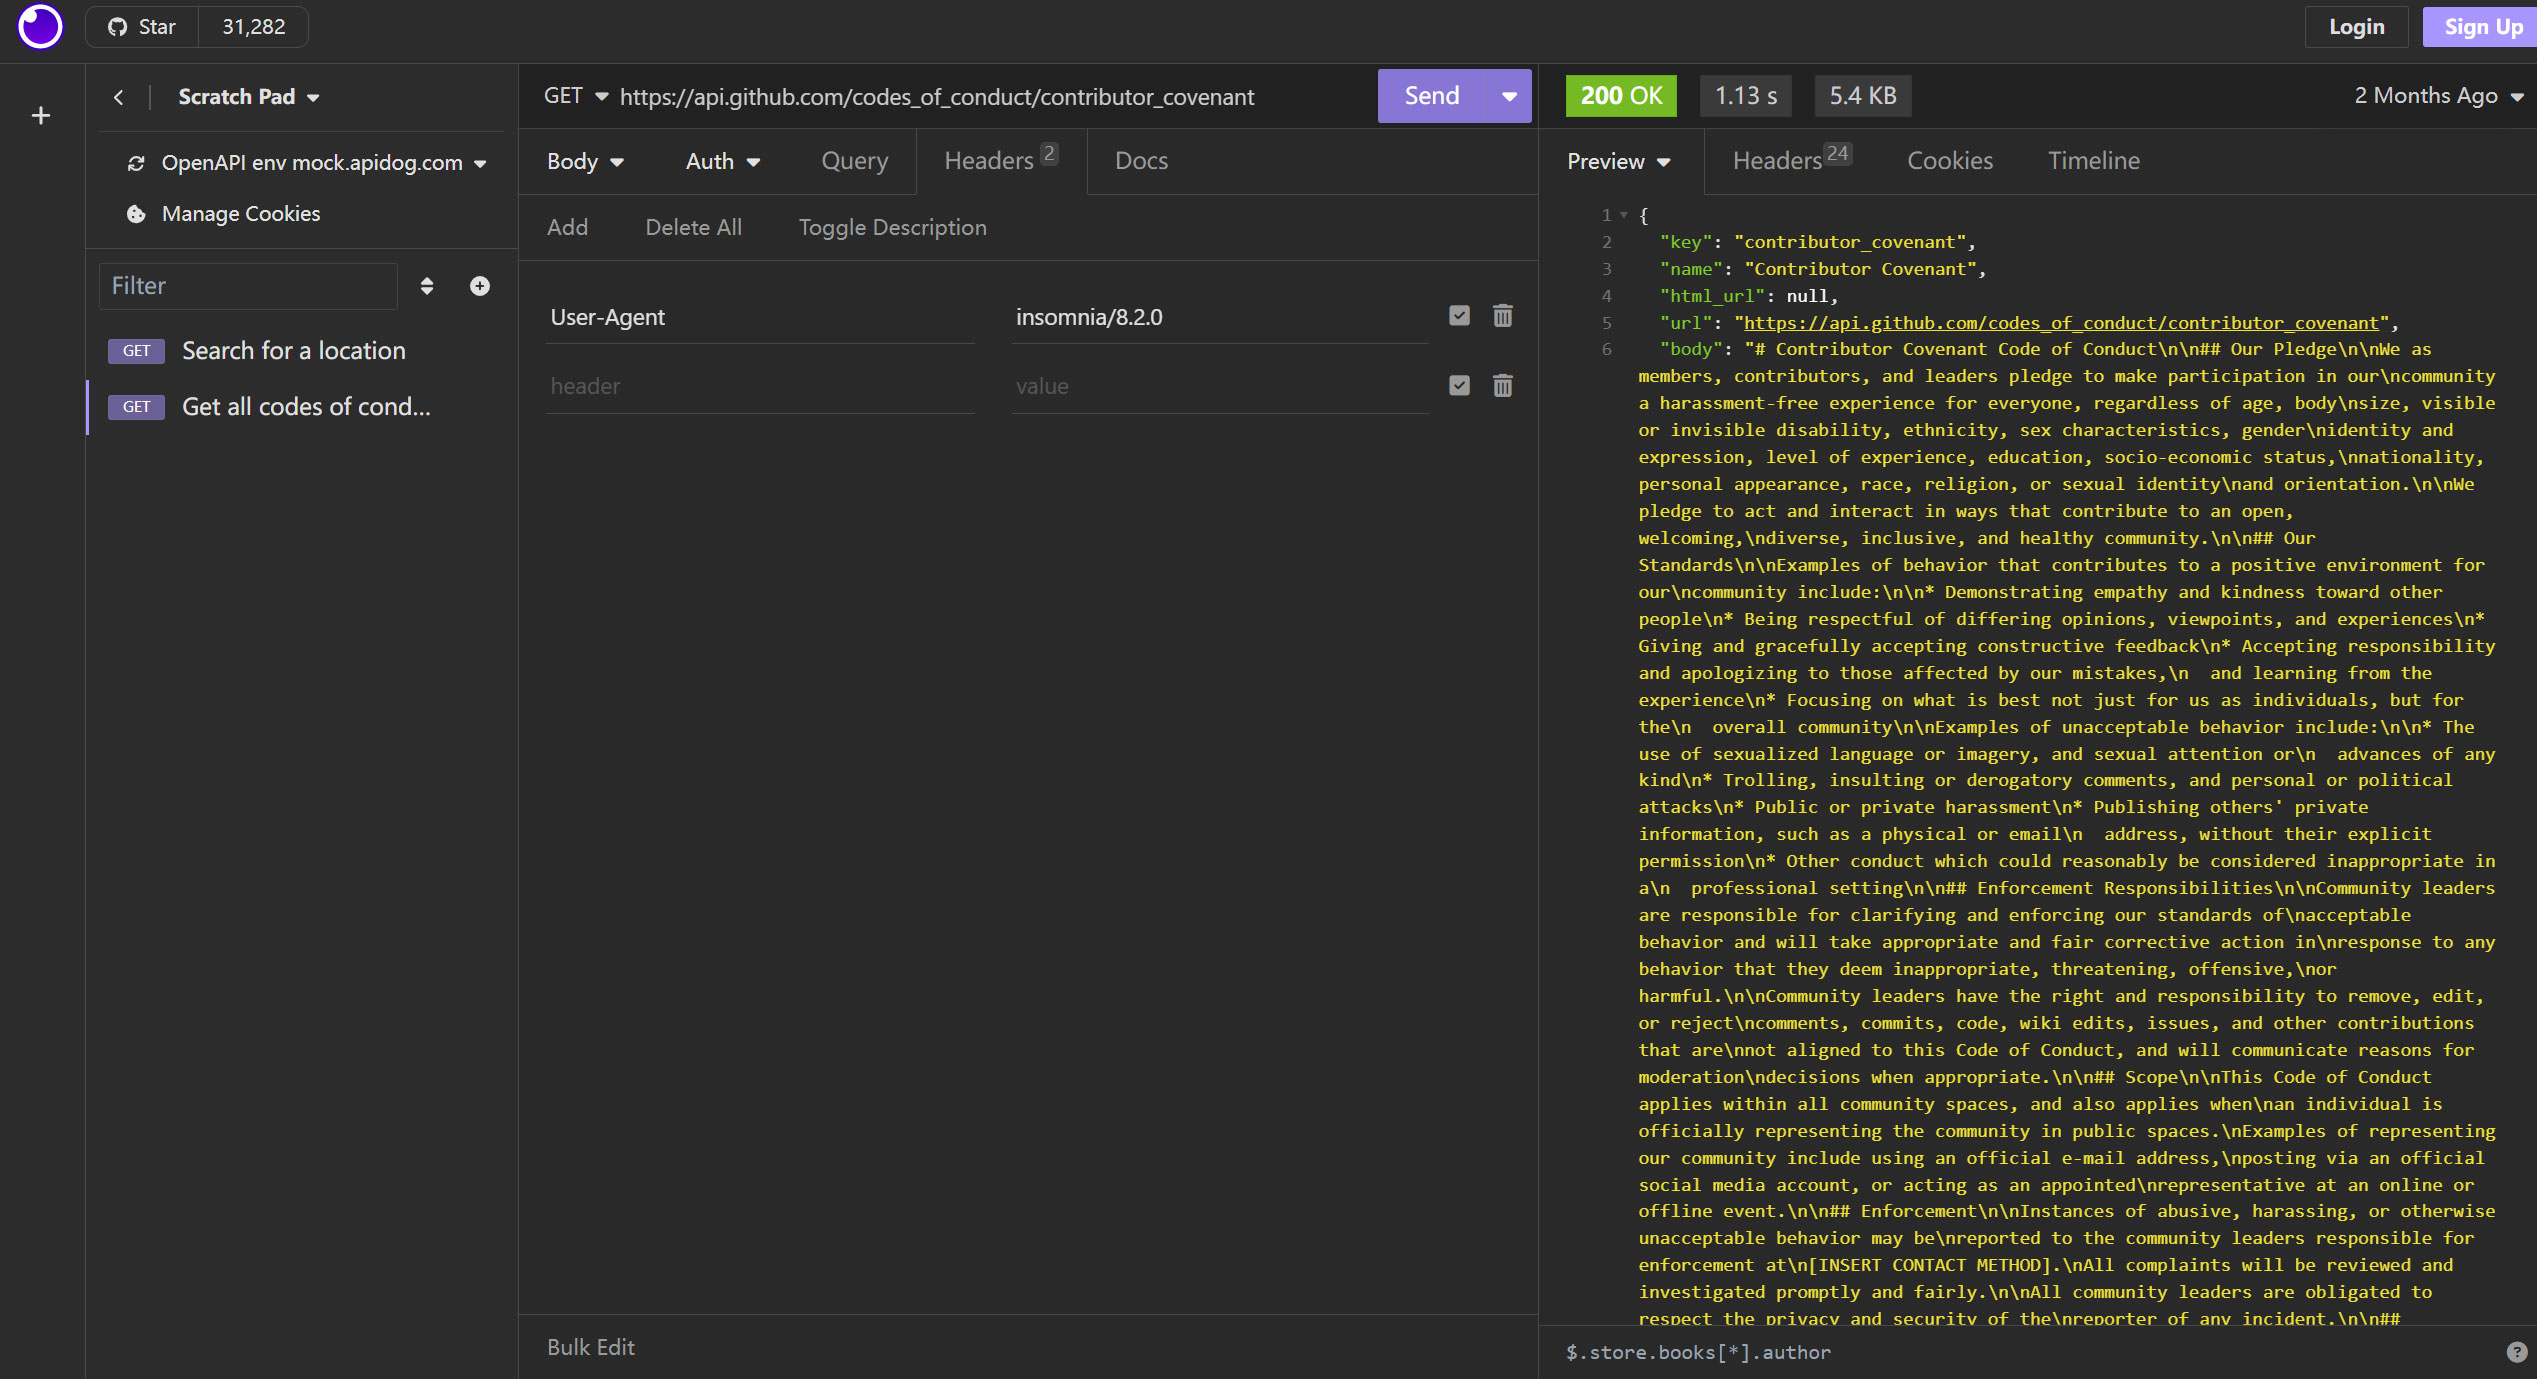Click the 200 OK status badge
Image resolution: width=2537 pixels, height=1379 pixels.
[1621, 96]
